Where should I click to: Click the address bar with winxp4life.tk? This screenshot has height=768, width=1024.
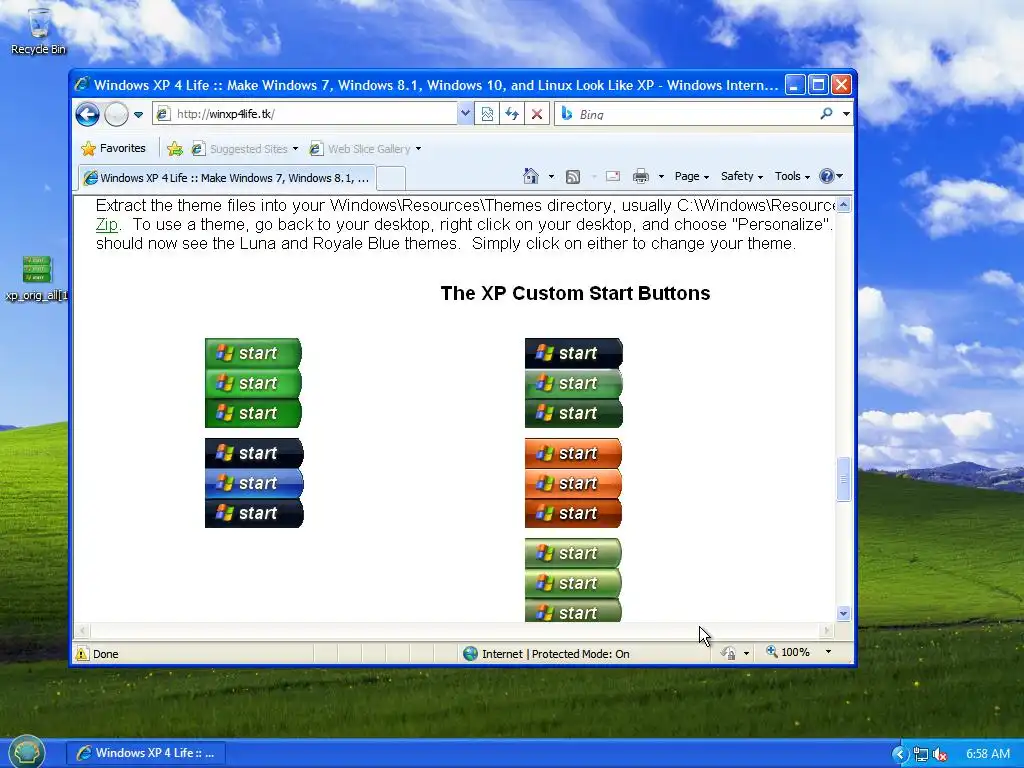click(x=305, y=114)
